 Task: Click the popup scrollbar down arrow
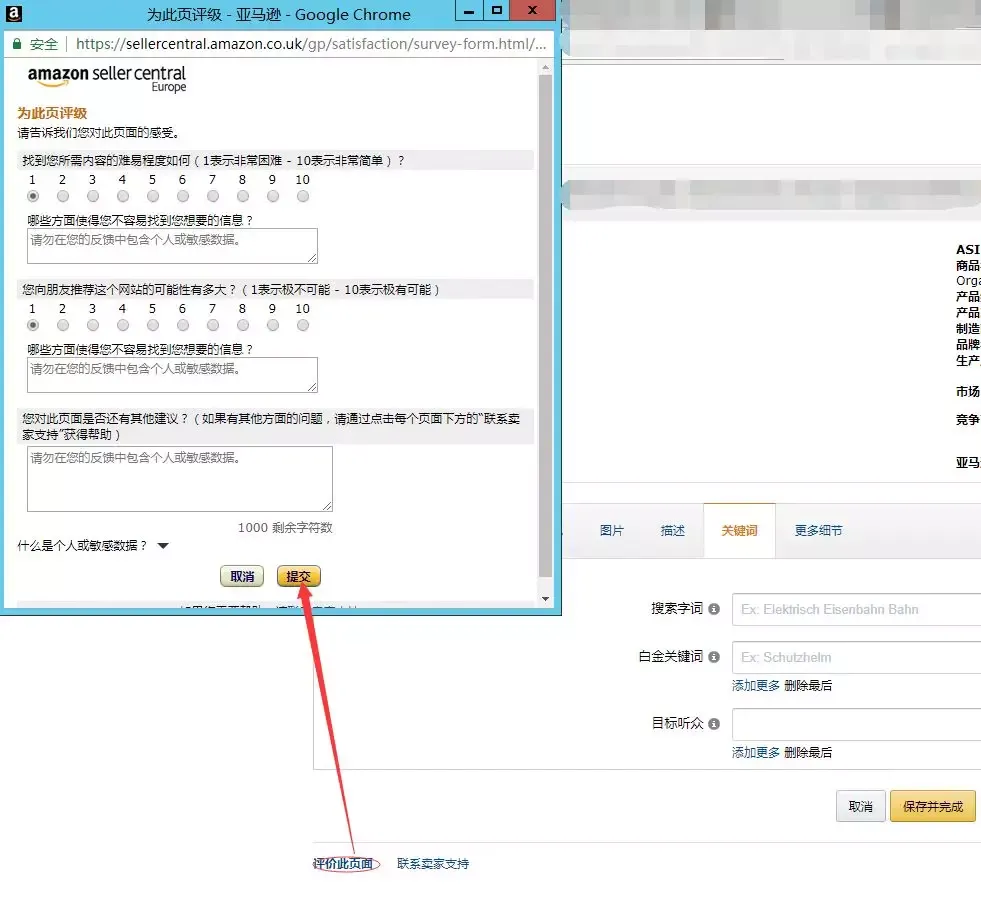click(546, 599)
